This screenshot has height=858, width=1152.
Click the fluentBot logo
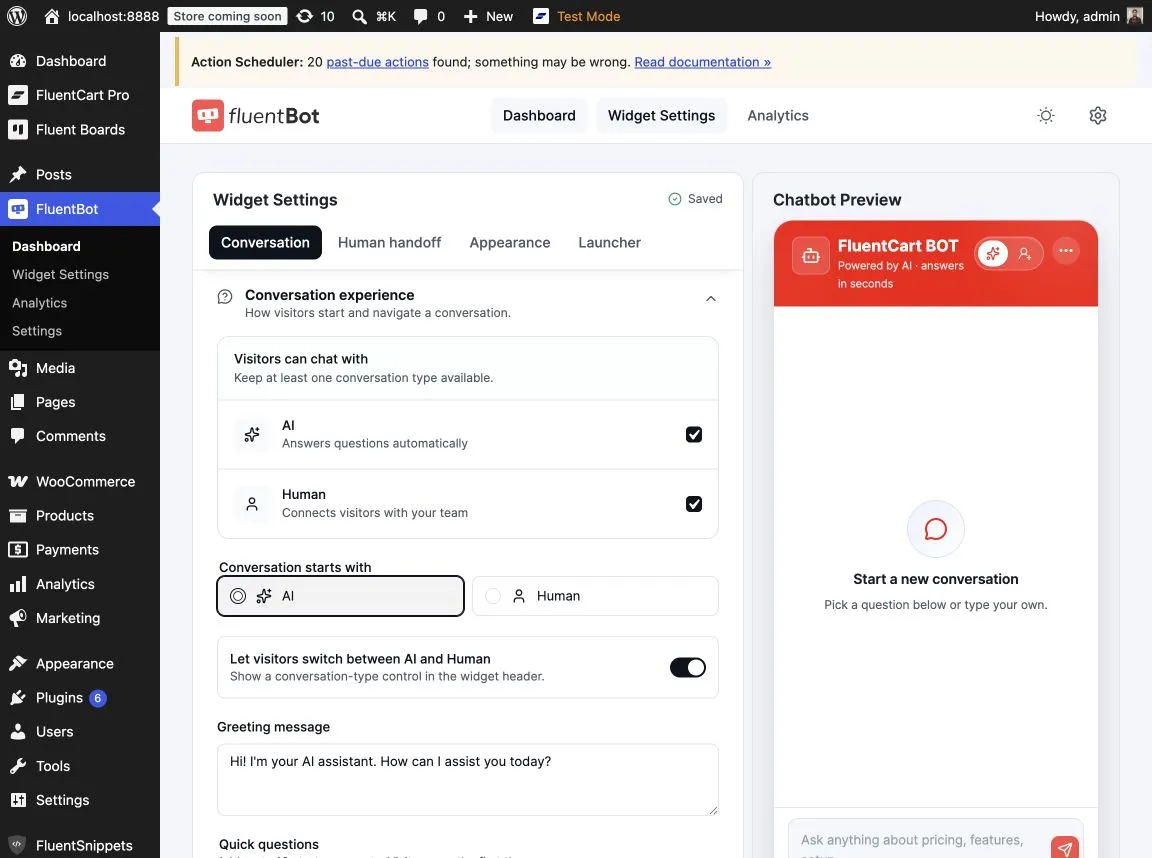256,115
